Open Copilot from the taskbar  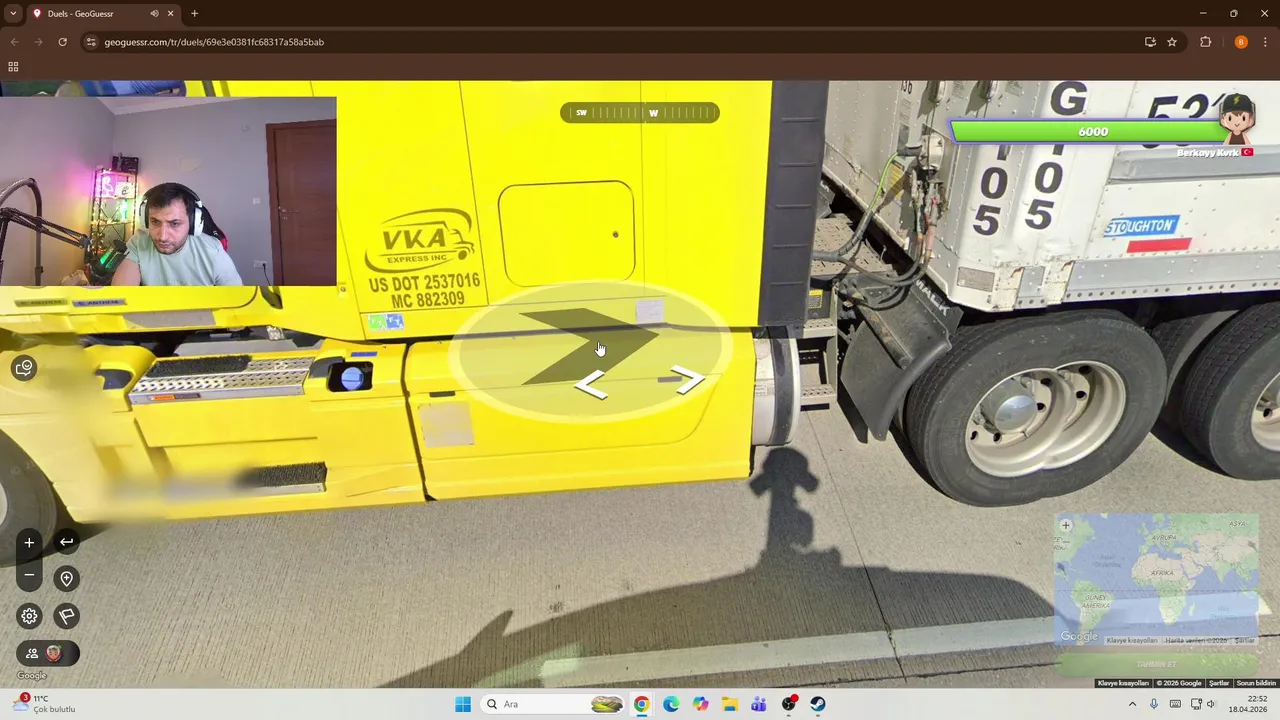pyautogui.click(x=700, y=704)
